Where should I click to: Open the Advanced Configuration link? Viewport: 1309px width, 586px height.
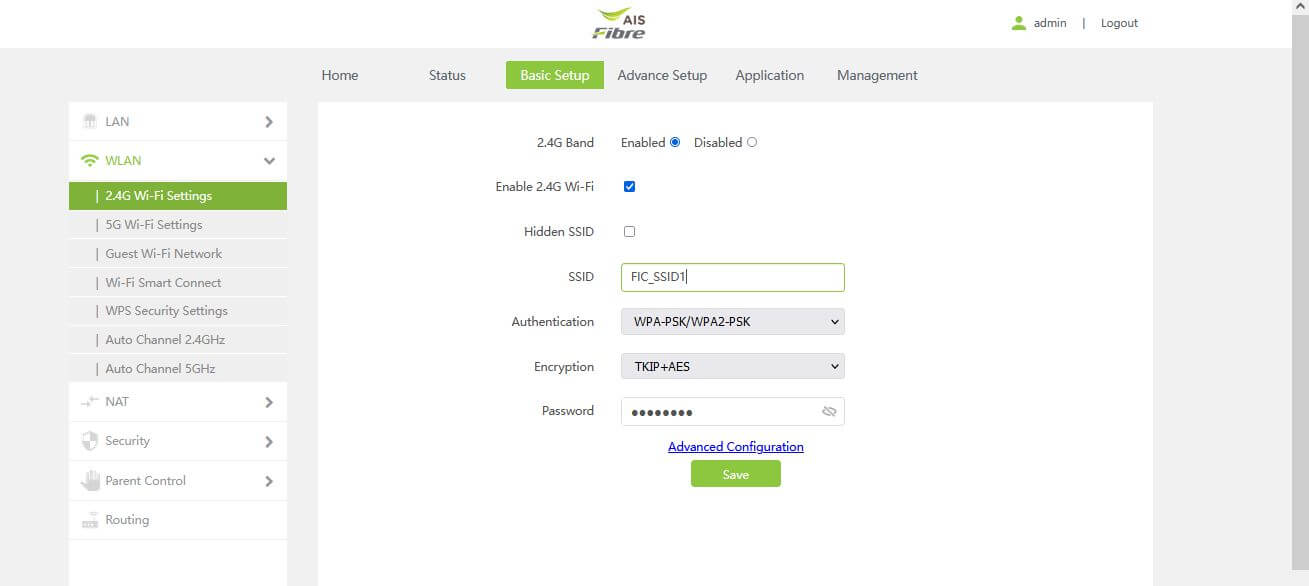(x=735, y=447)
